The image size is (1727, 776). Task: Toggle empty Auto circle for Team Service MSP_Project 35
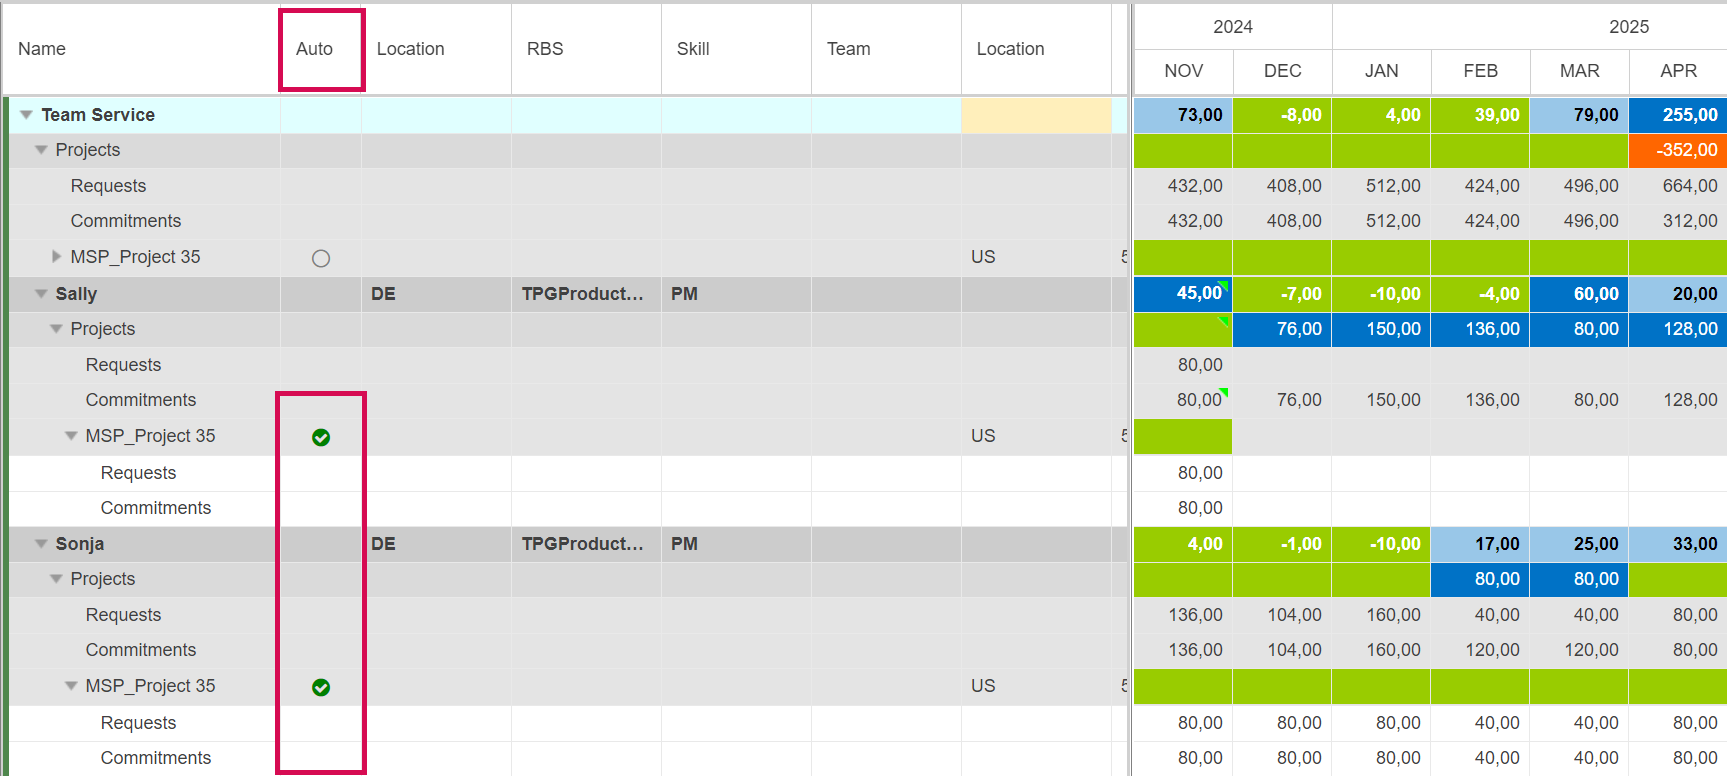tap(321, 258)
